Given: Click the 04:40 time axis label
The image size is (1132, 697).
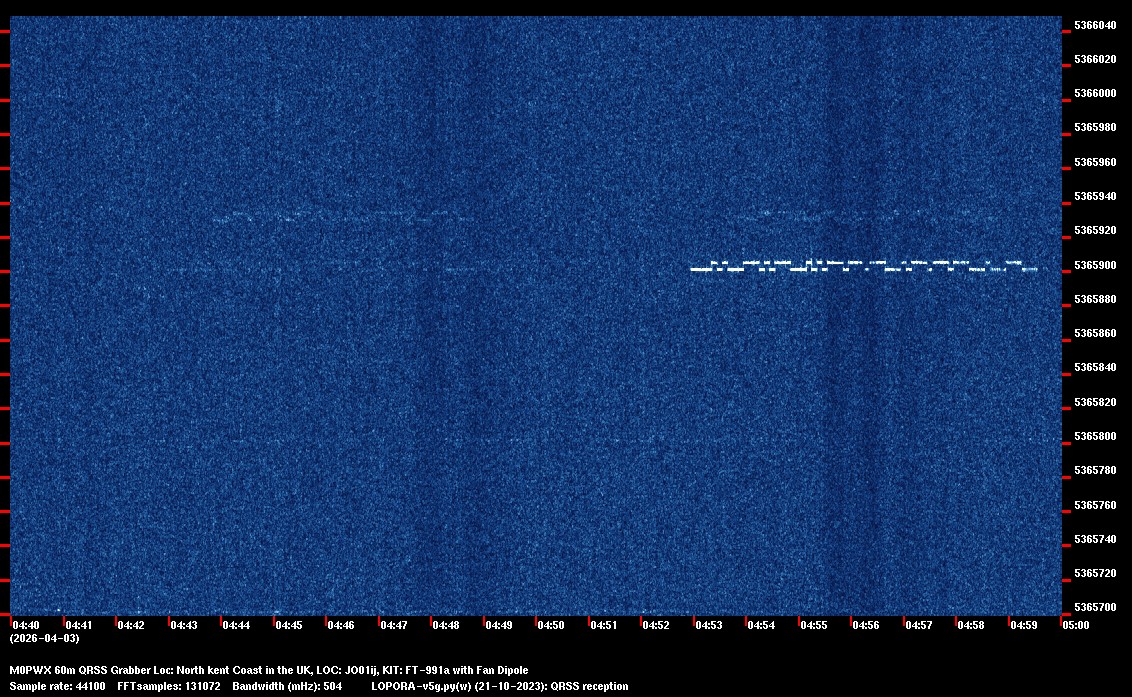Looking at the screenshot, I should [x=26, y=625].
